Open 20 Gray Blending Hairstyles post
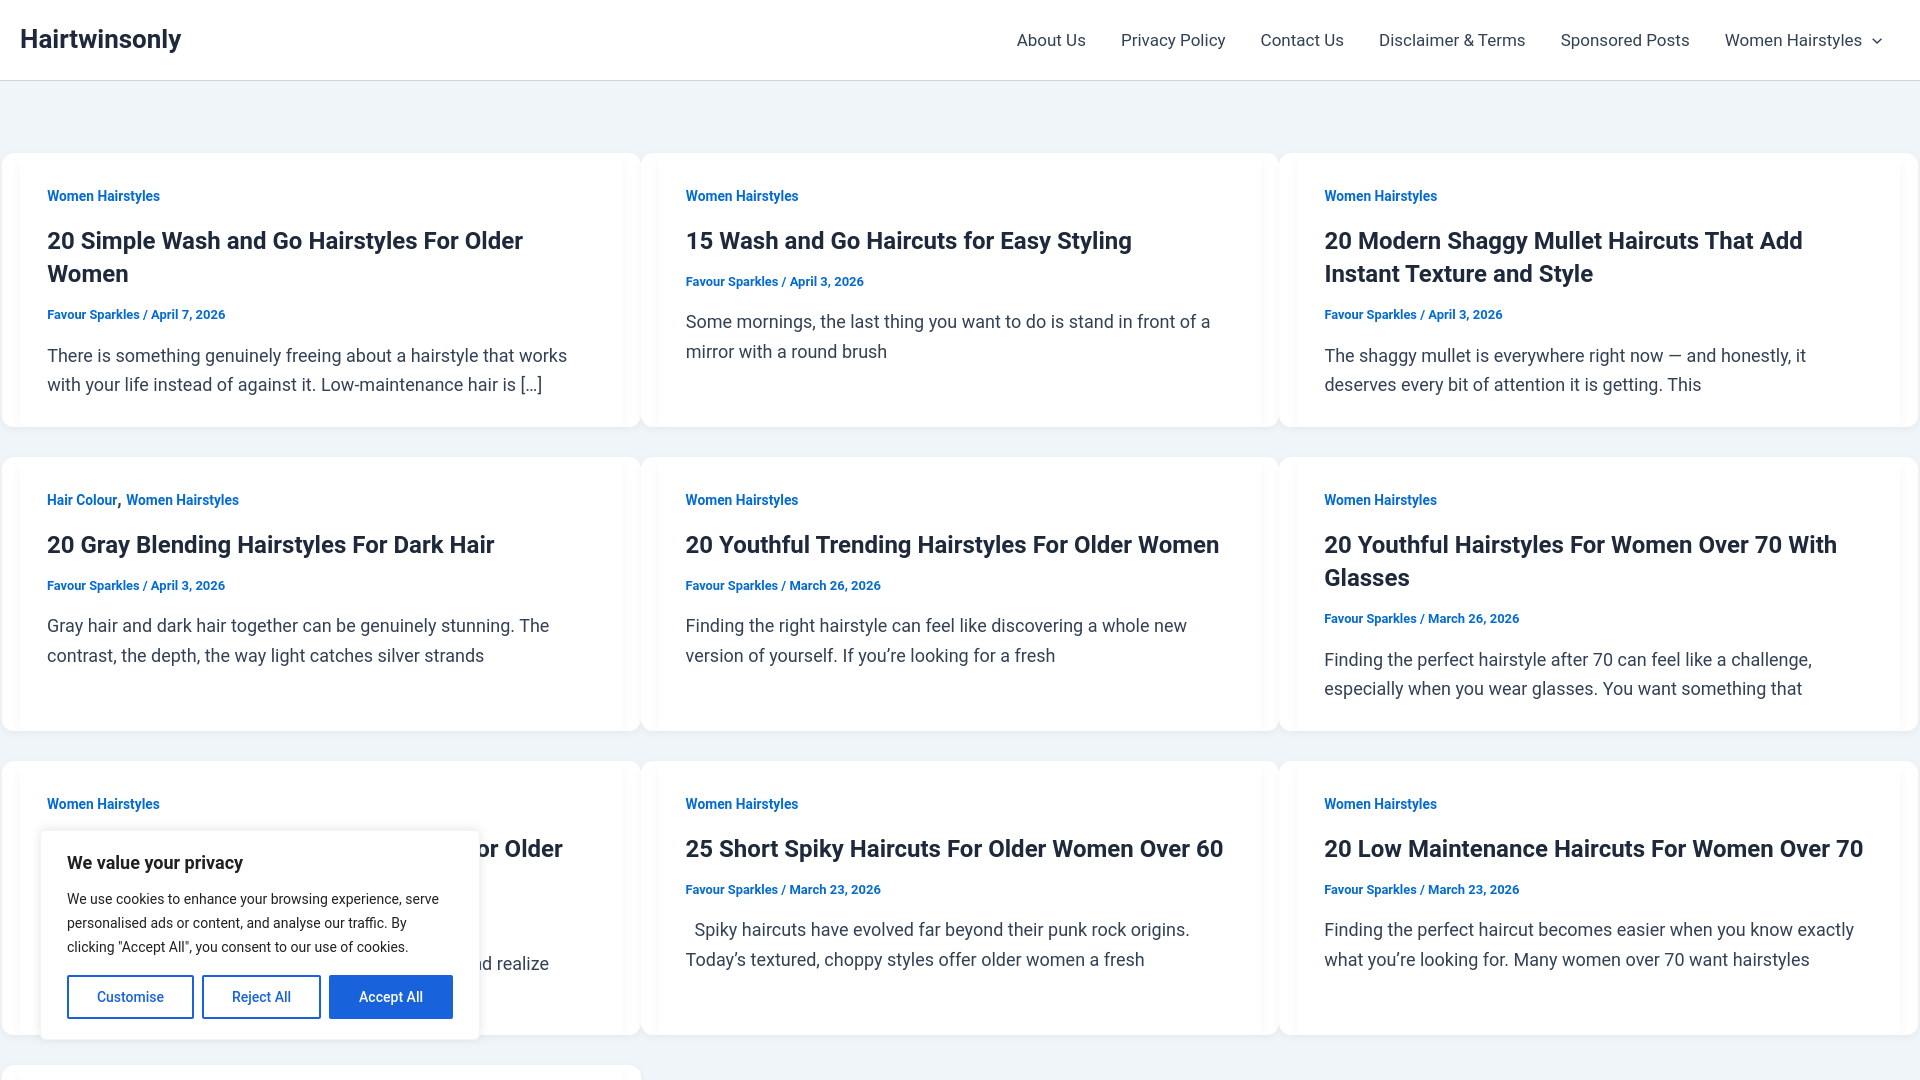This screenshot has height=1080, width=1920. pyautogui.click(x=270, y=545)
